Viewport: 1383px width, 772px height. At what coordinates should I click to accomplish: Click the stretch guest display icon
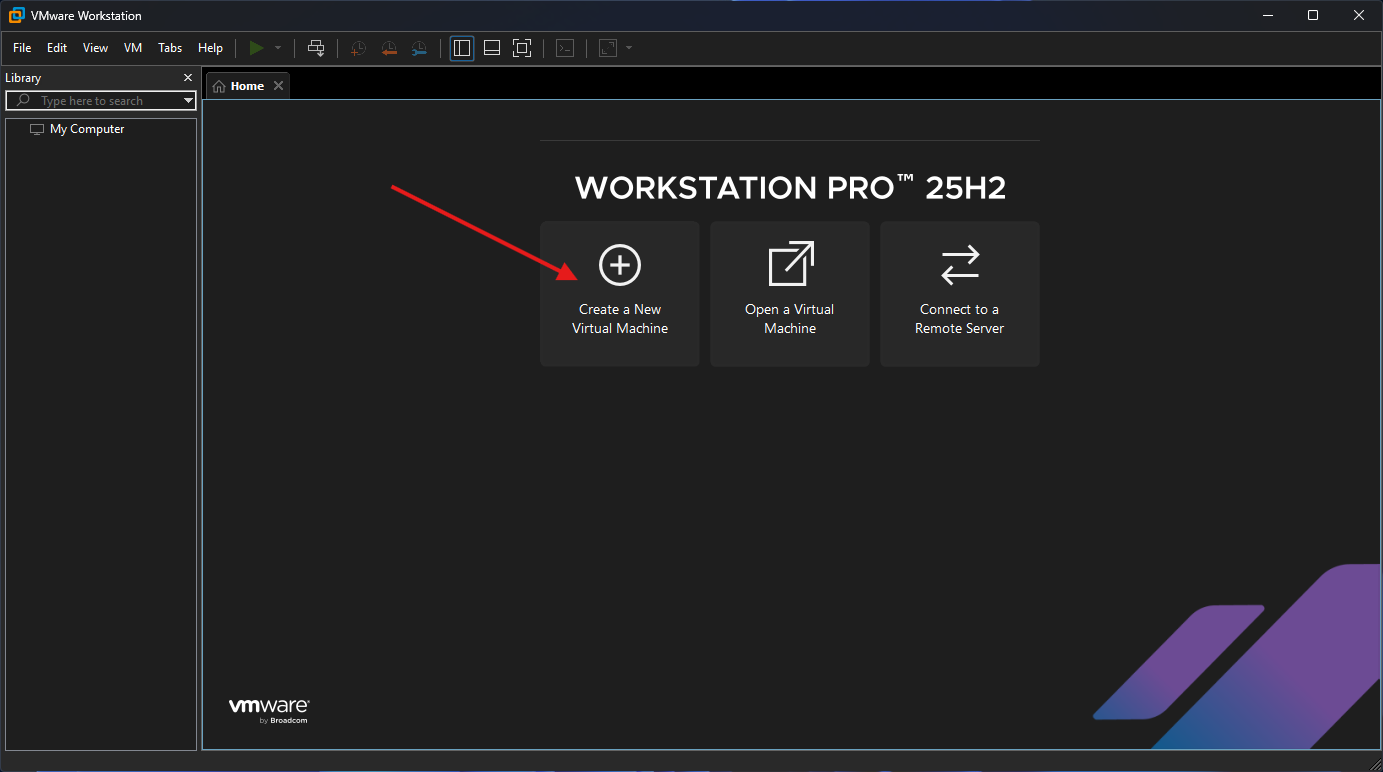[608, 48]
